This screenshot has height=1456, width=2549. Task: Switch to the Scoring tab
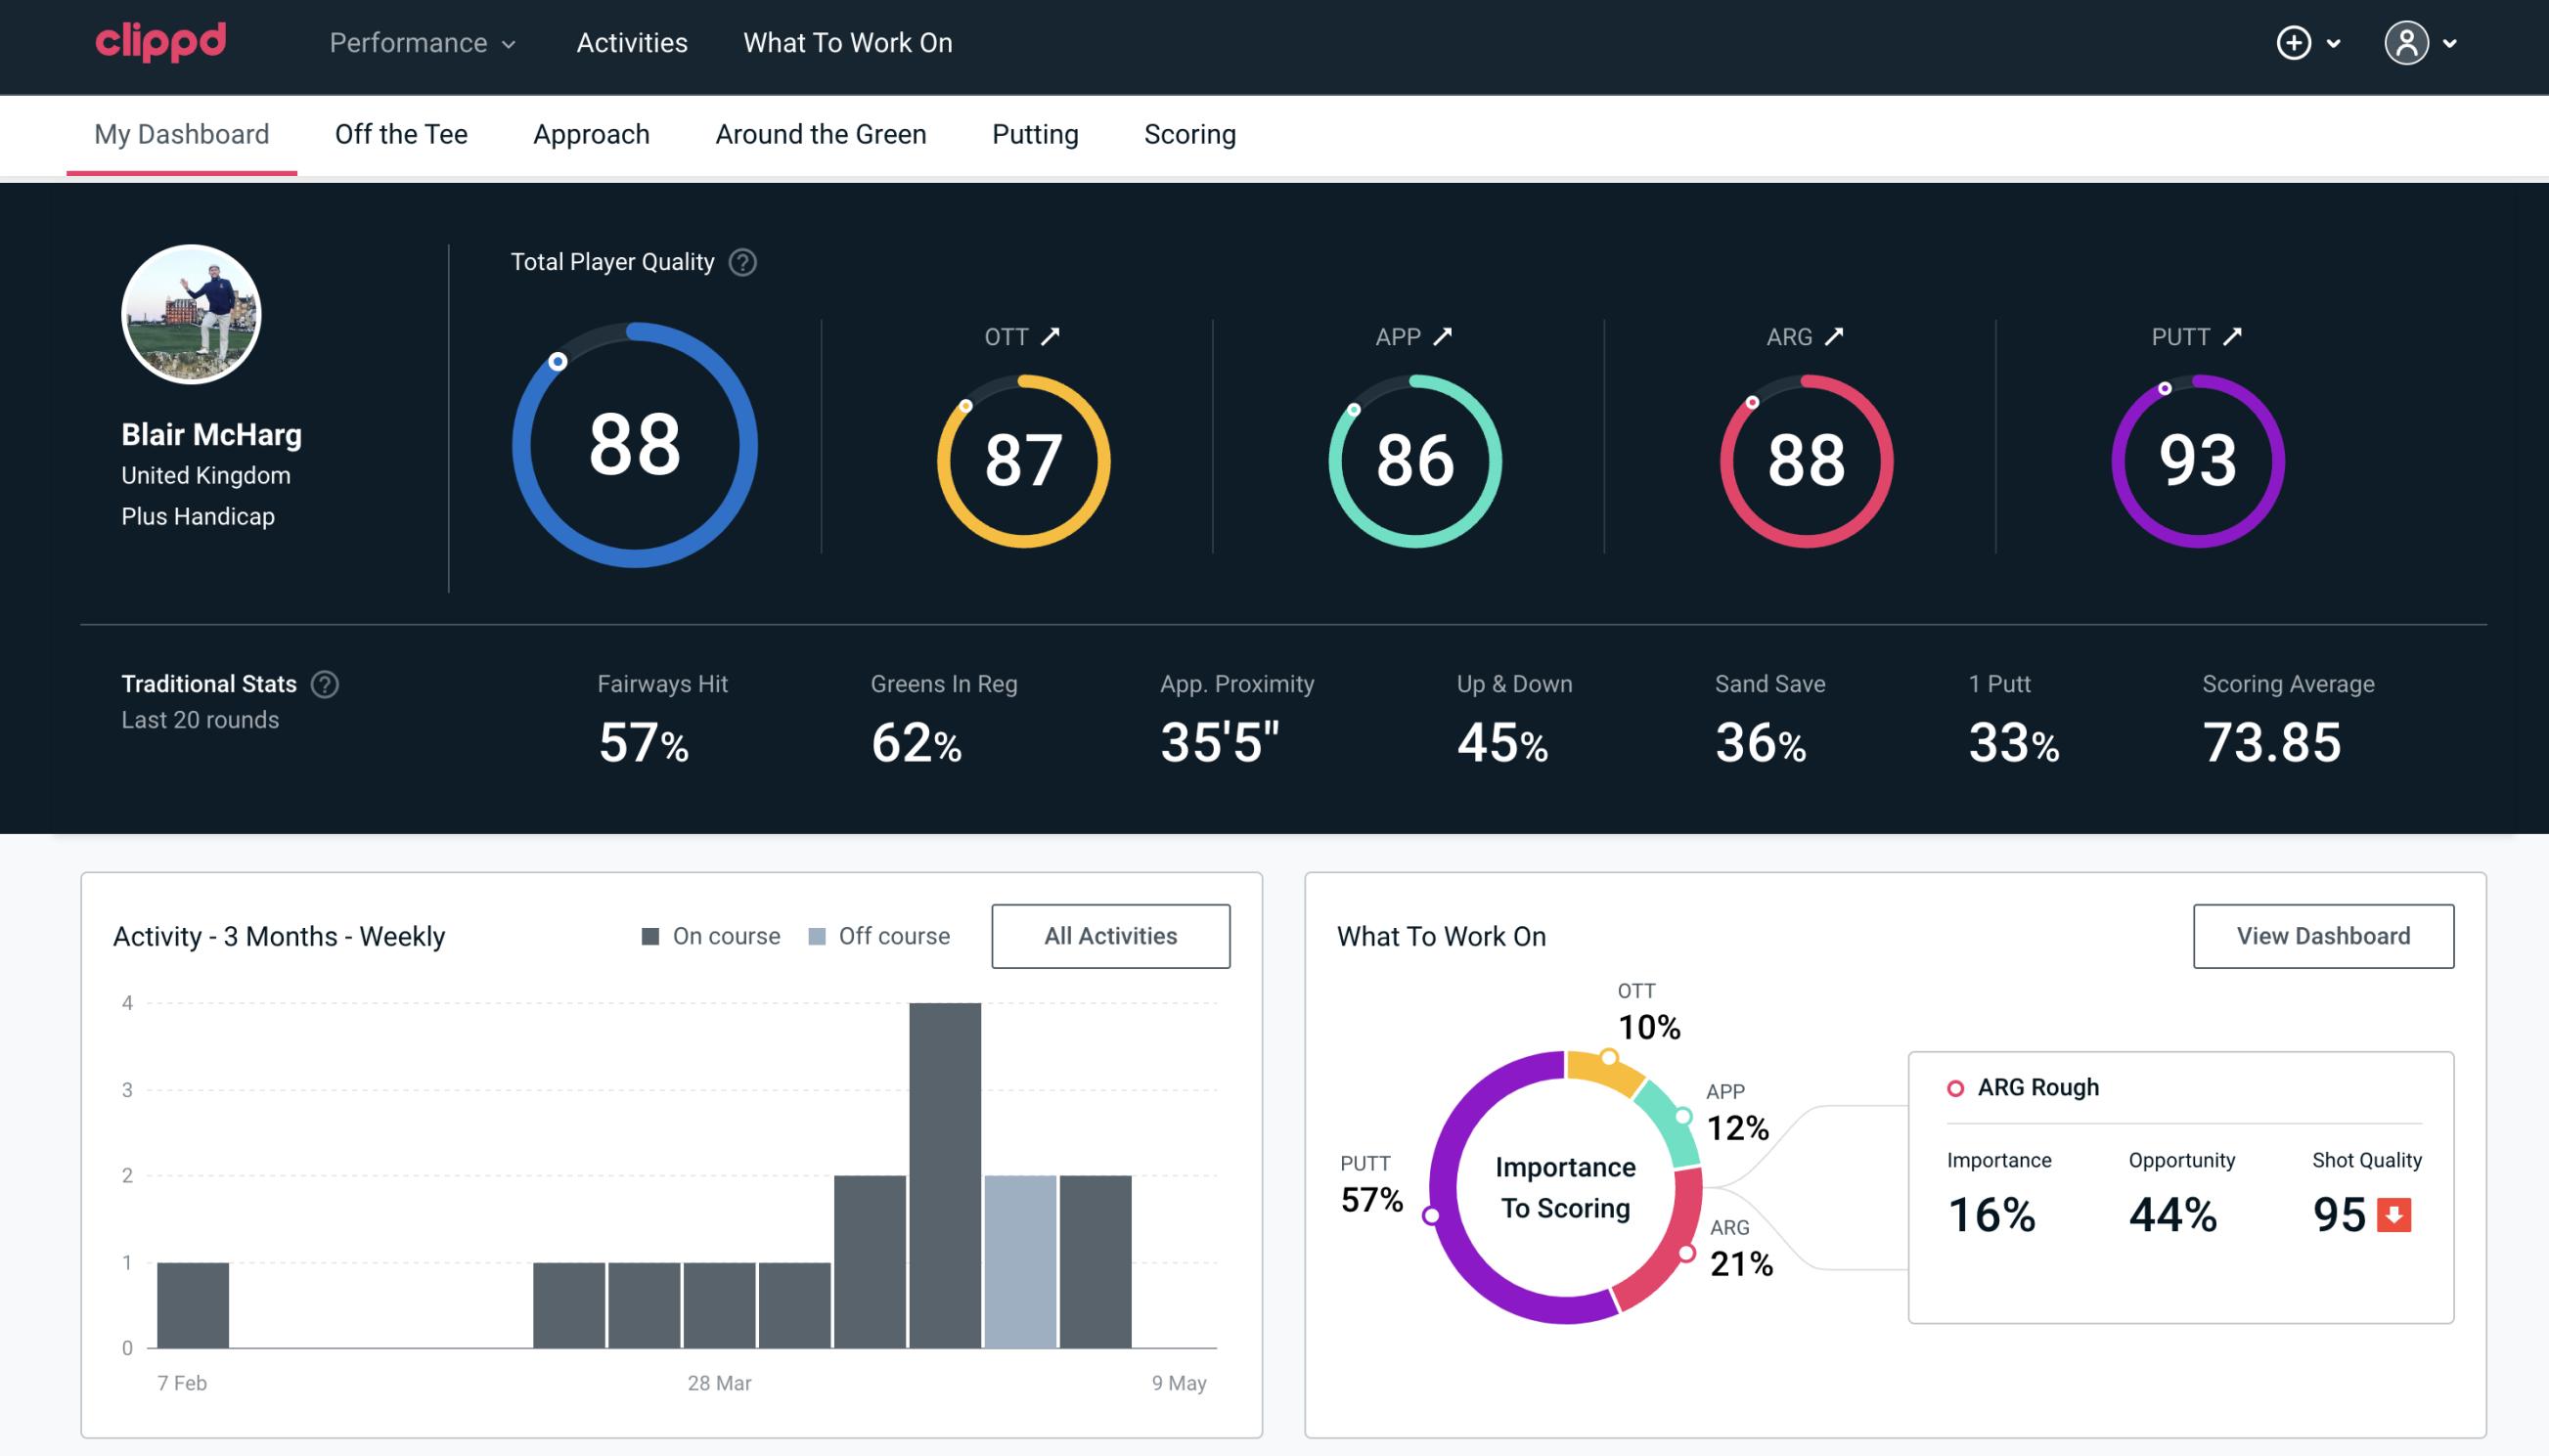pyautogui.click(x=1190, y=133)
